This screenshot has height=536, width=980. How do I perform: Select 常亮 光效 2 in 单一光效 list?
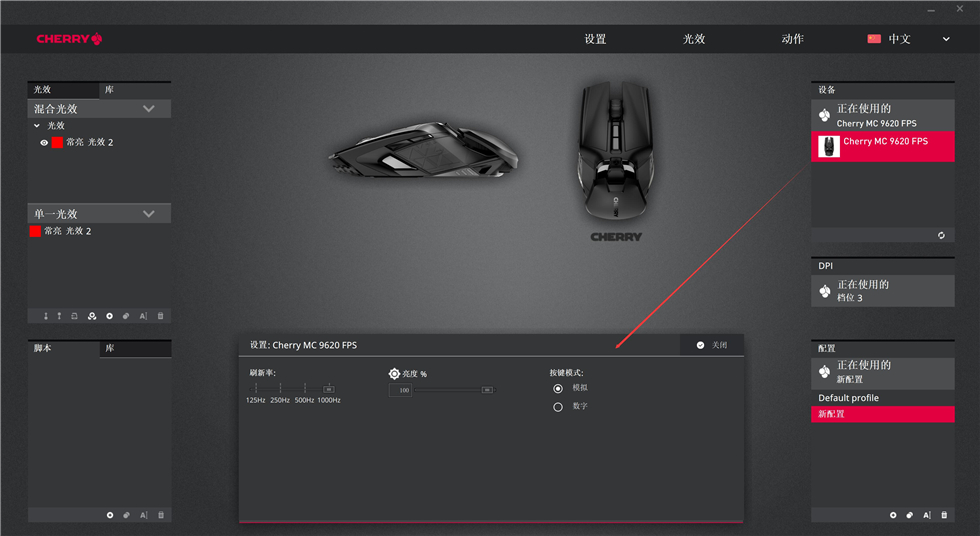point(99,231)
